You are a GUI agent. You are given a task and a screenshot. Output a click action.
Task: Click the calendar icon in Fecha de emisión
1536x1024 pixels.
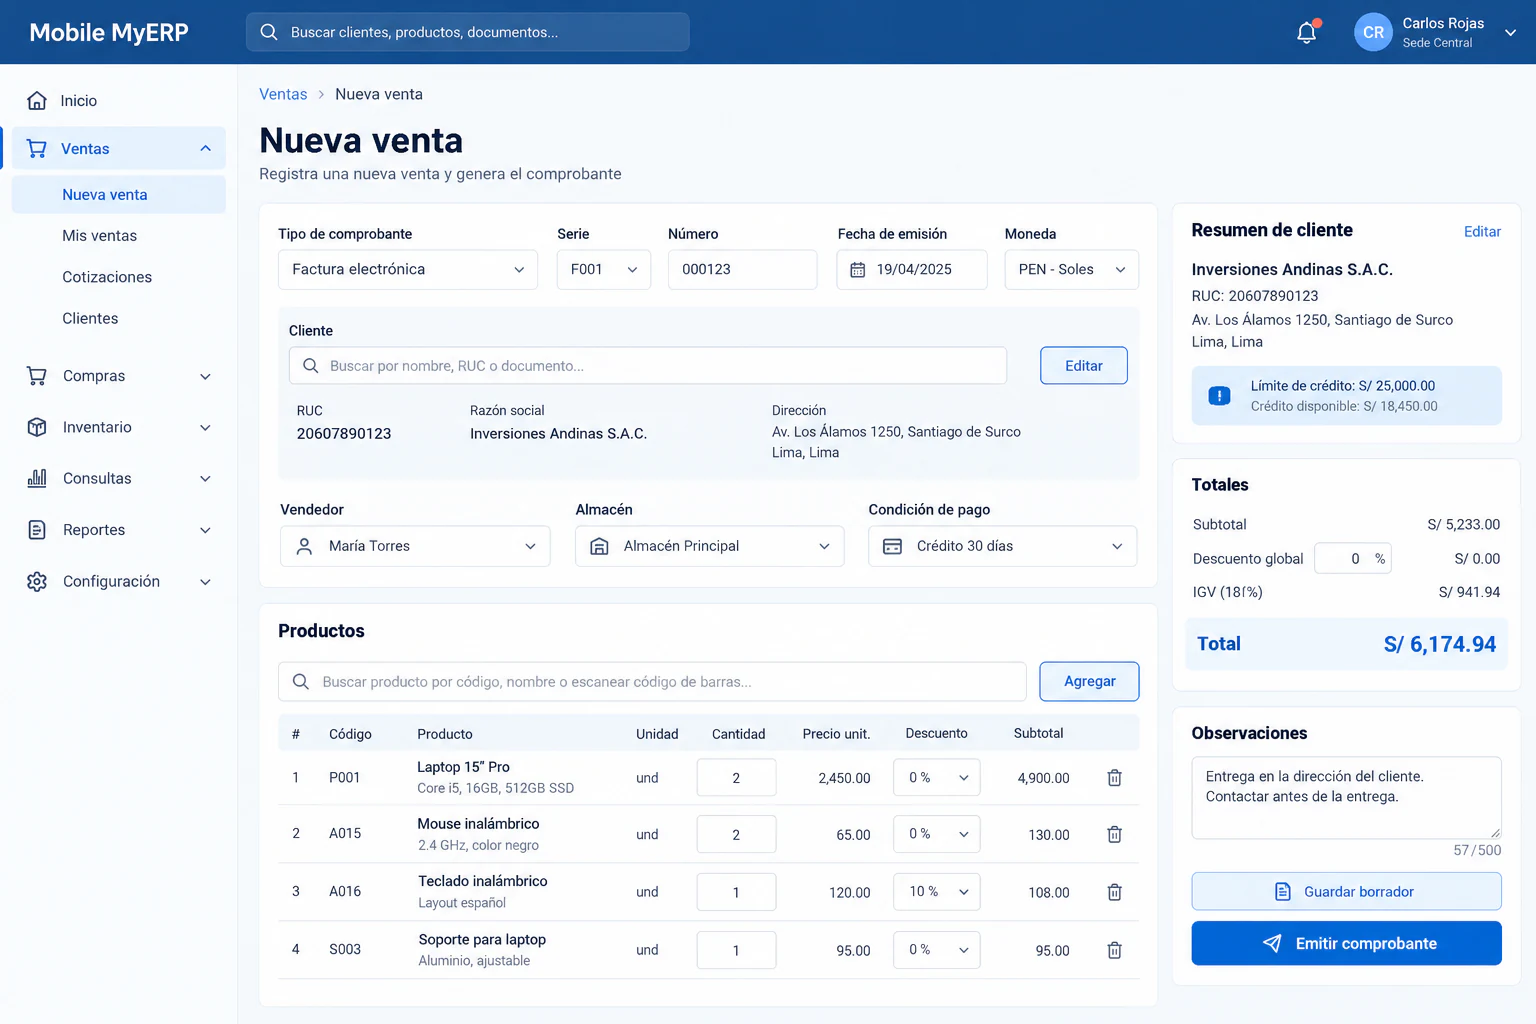click(x=857, y=270)
